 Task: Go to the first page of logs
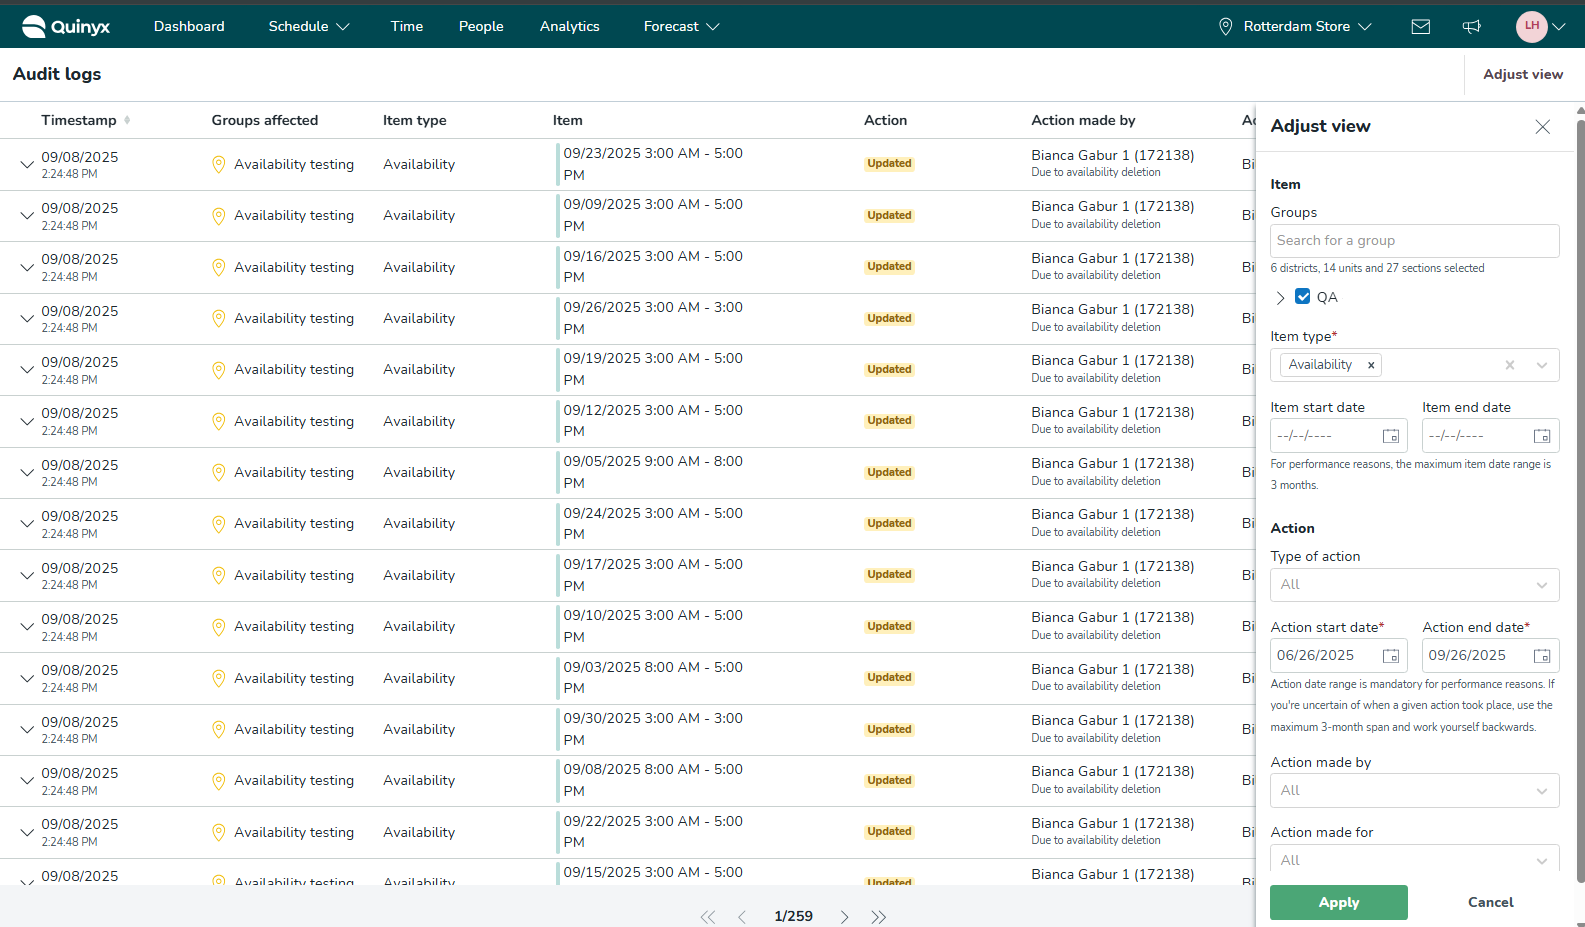click(707, 917)
